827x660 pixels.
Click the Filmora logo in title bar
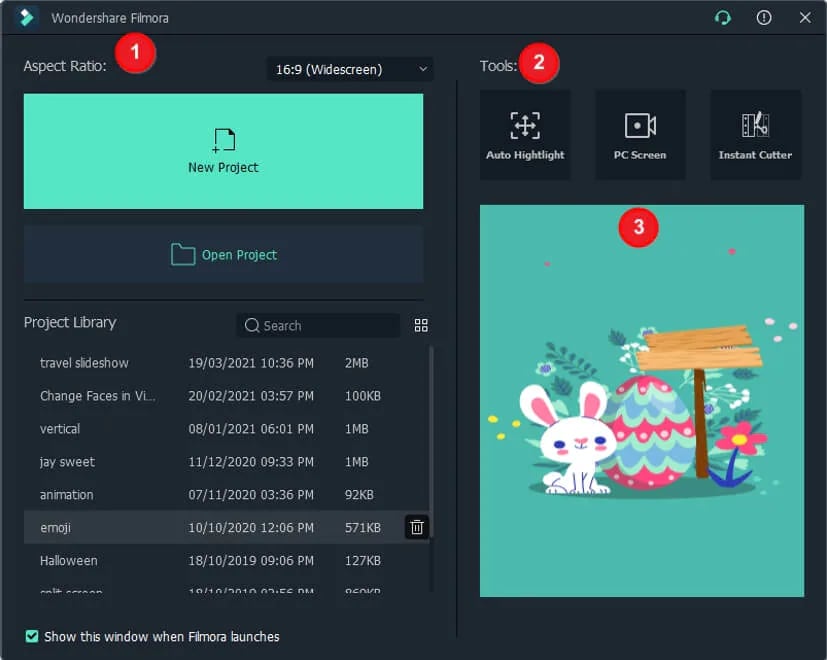[x=26, y=18]
